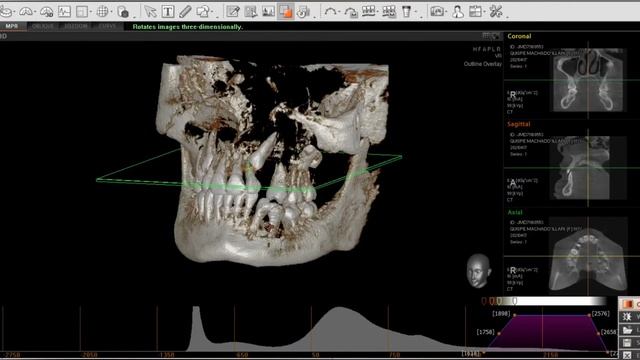Click the volume segmentation database icon
This screenshot has height=360, width=640.
click(x=123, y=11)
